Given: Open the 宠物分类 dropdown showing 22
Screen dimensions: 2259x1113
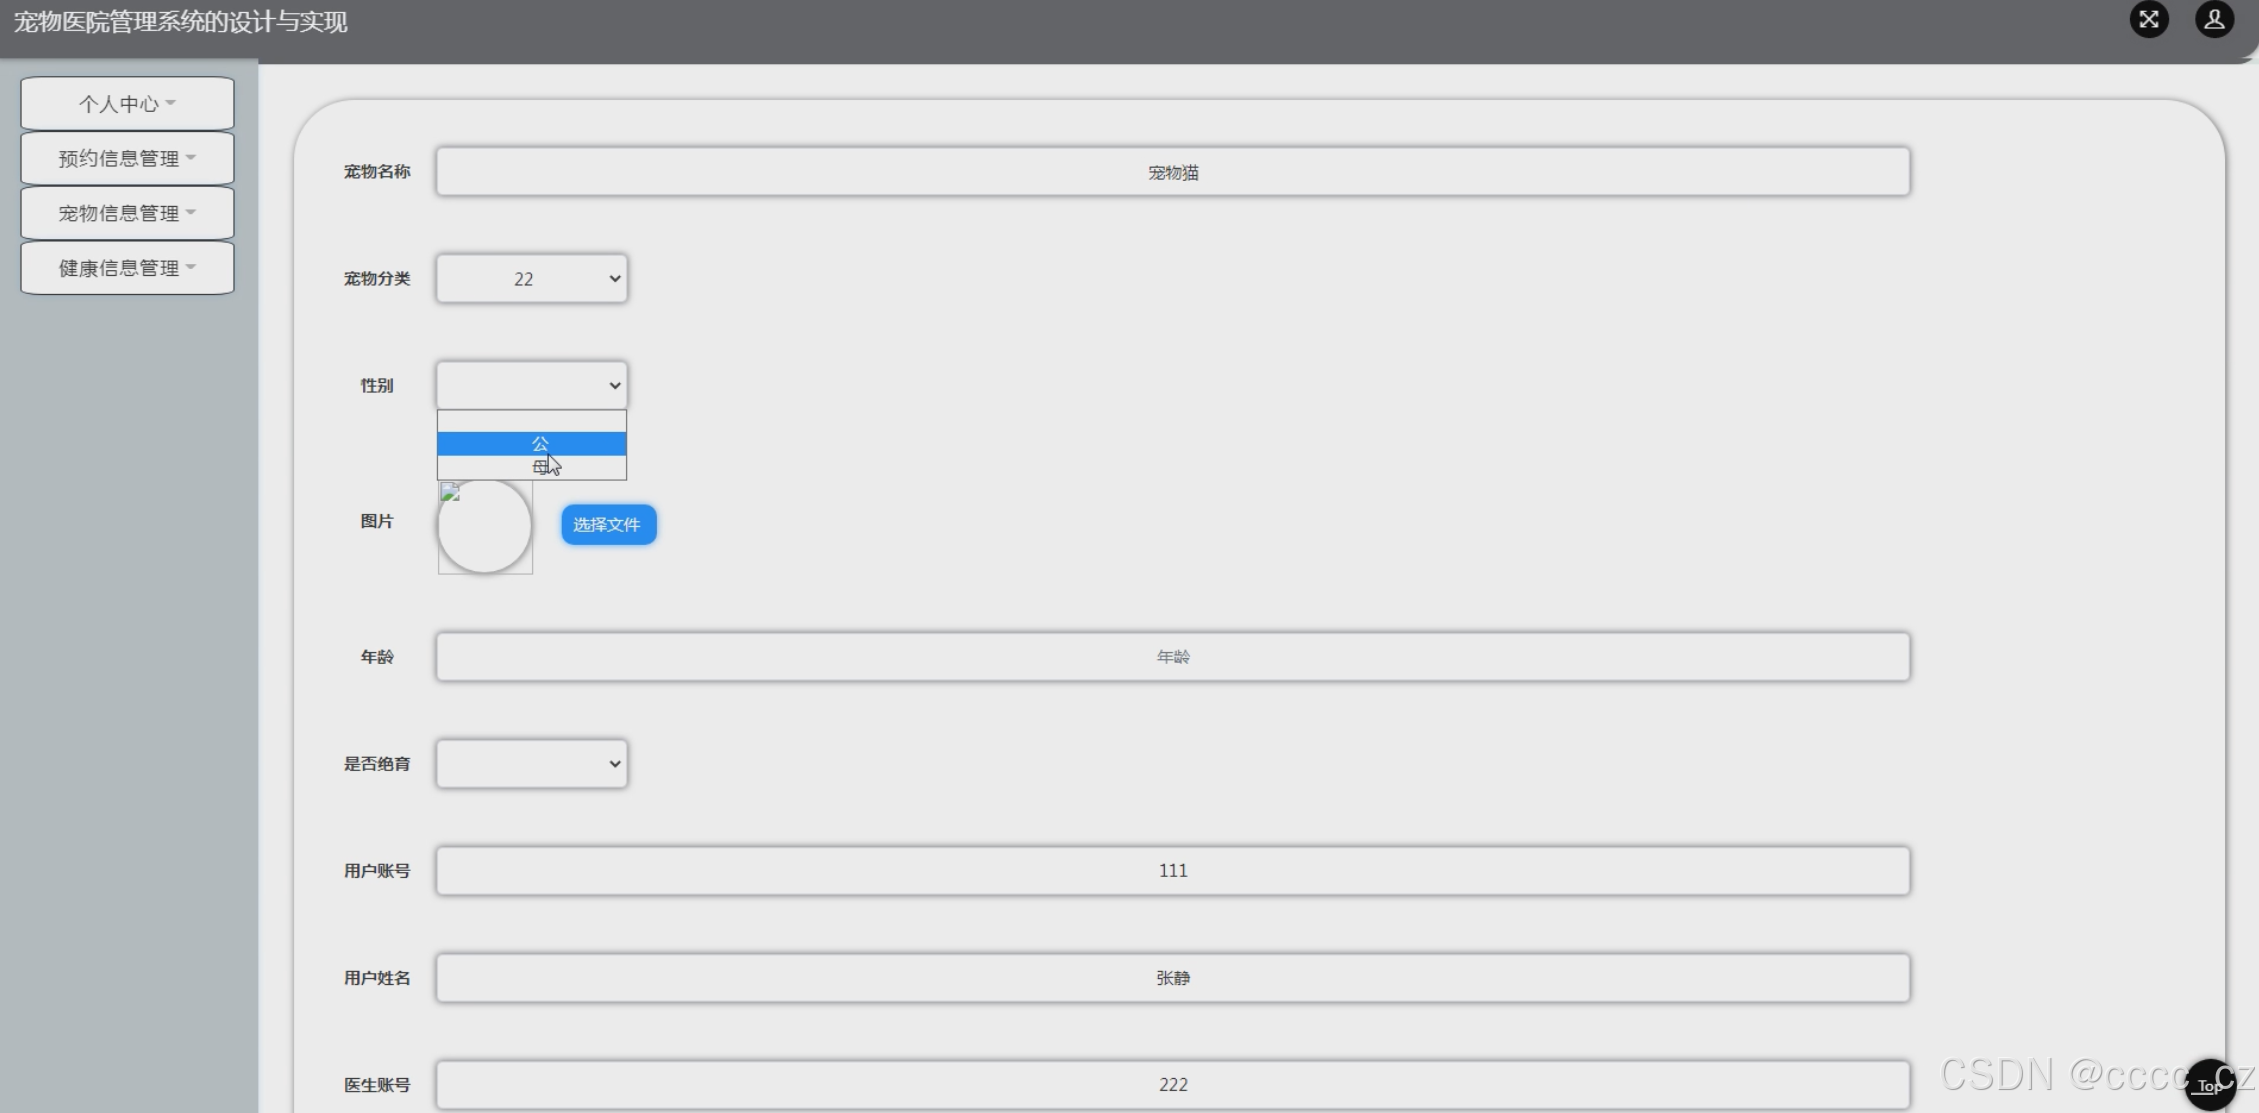Looking at the screenshot, I should click(x=532, y=279).
